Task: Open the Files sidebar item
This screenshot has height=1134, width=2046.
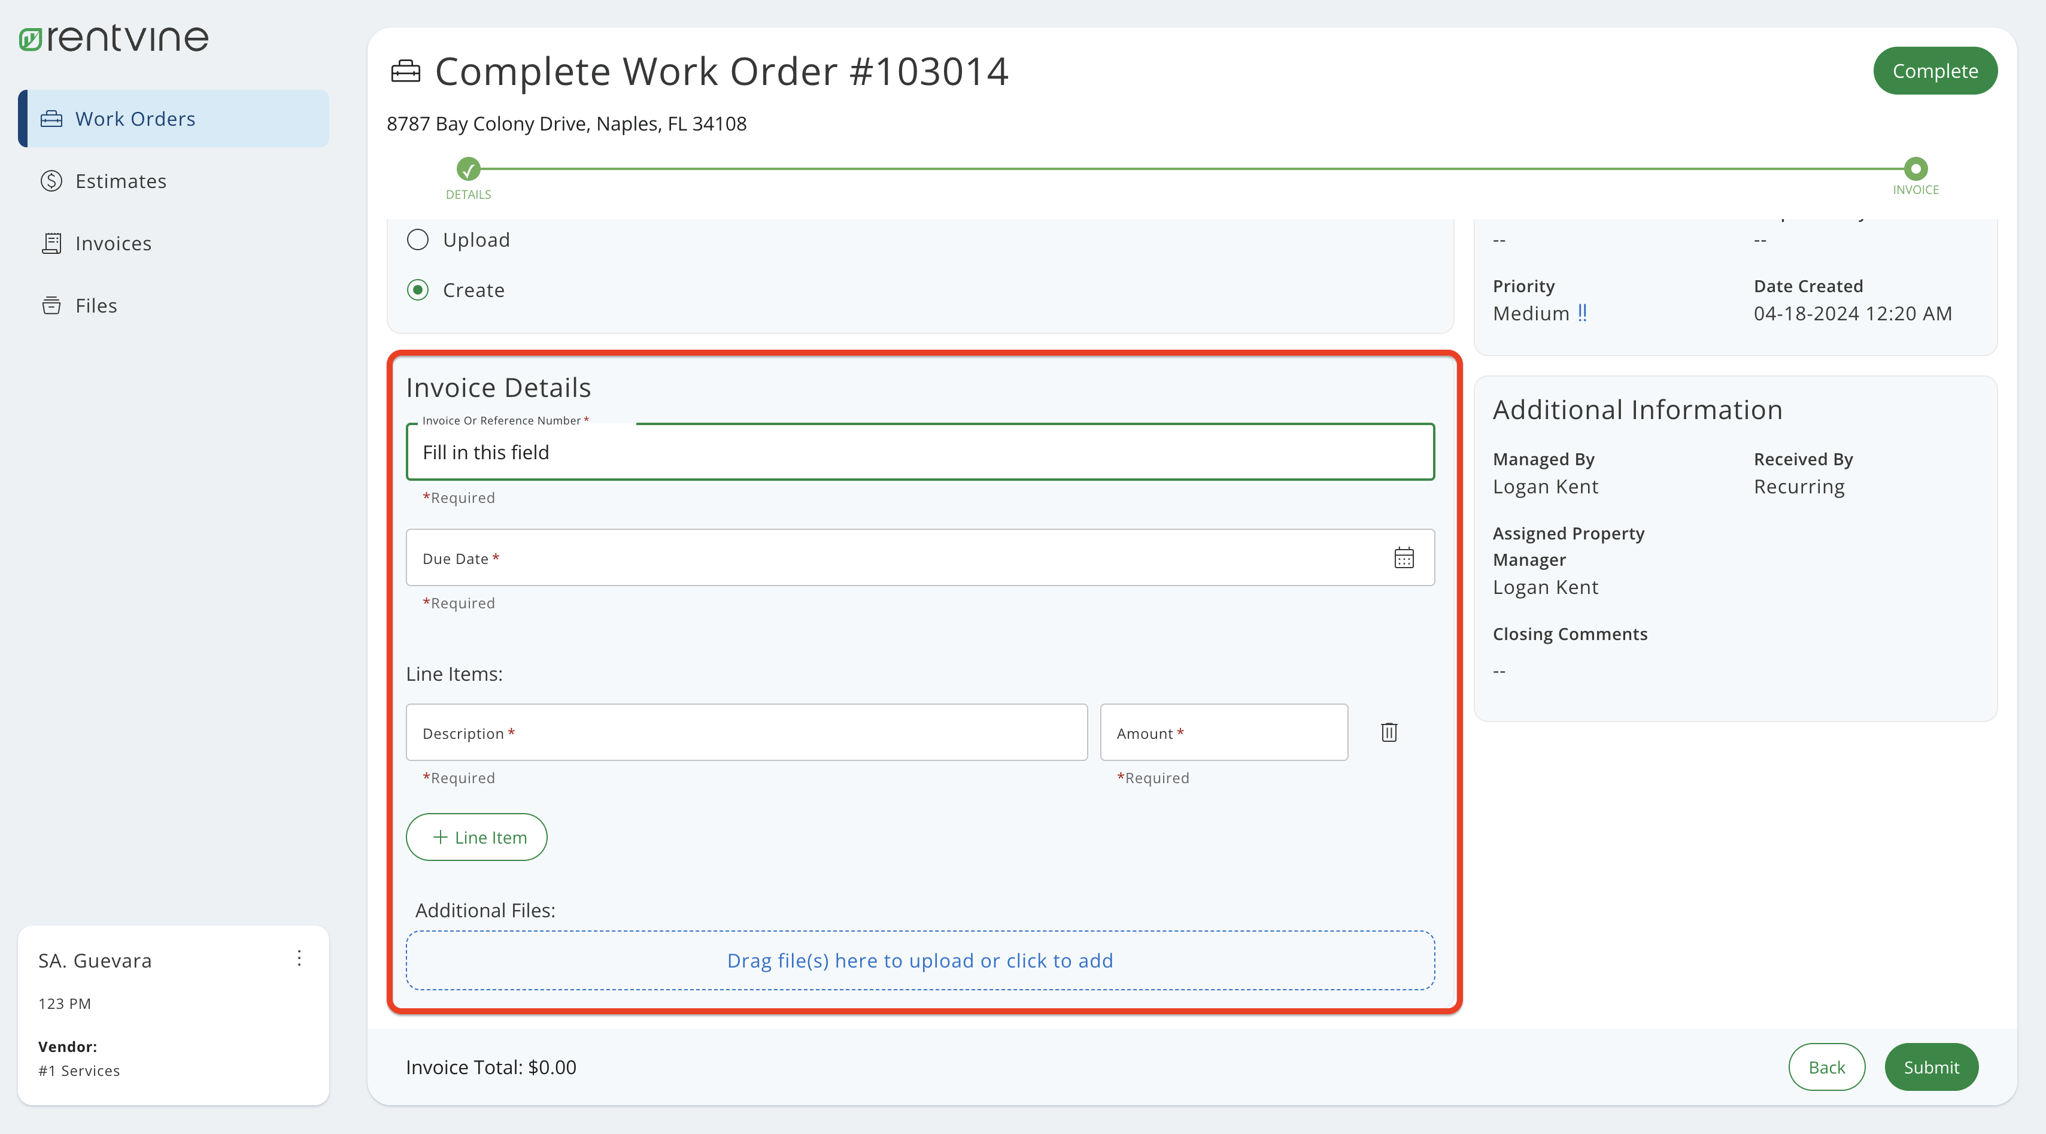Action: coord(96,306)
